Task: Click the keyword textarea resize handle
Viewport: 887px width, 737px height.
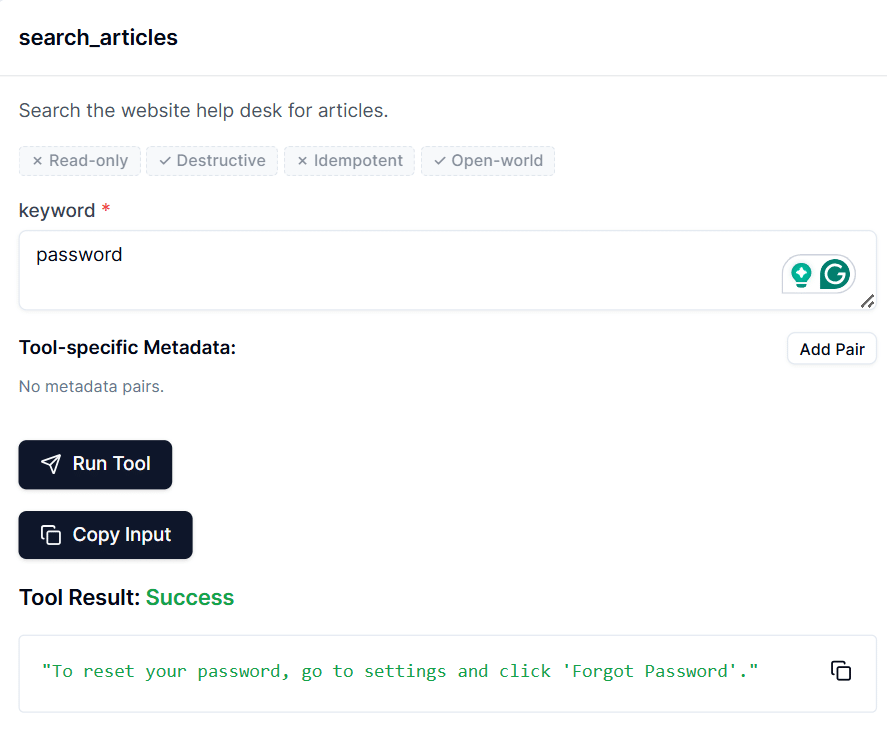Action: point(867,300)
